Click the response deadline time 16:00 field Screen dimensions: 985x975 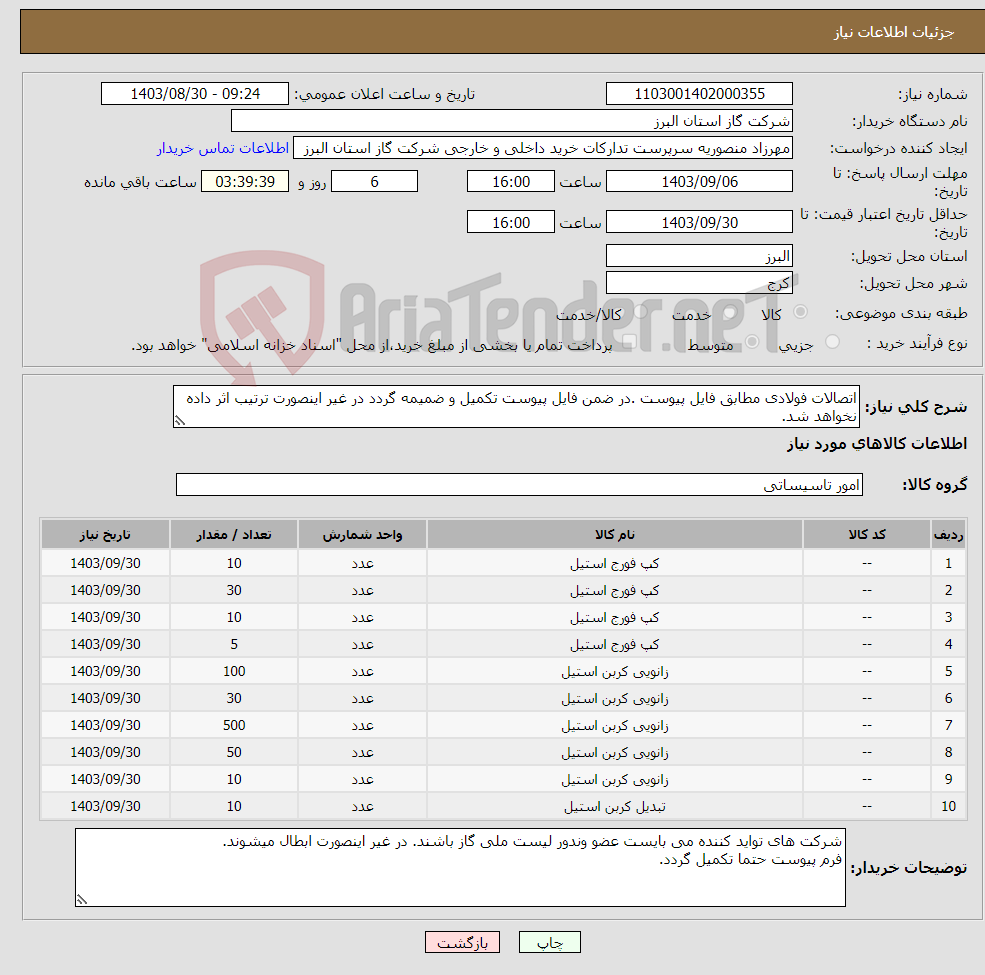click(x=511, y=182)
